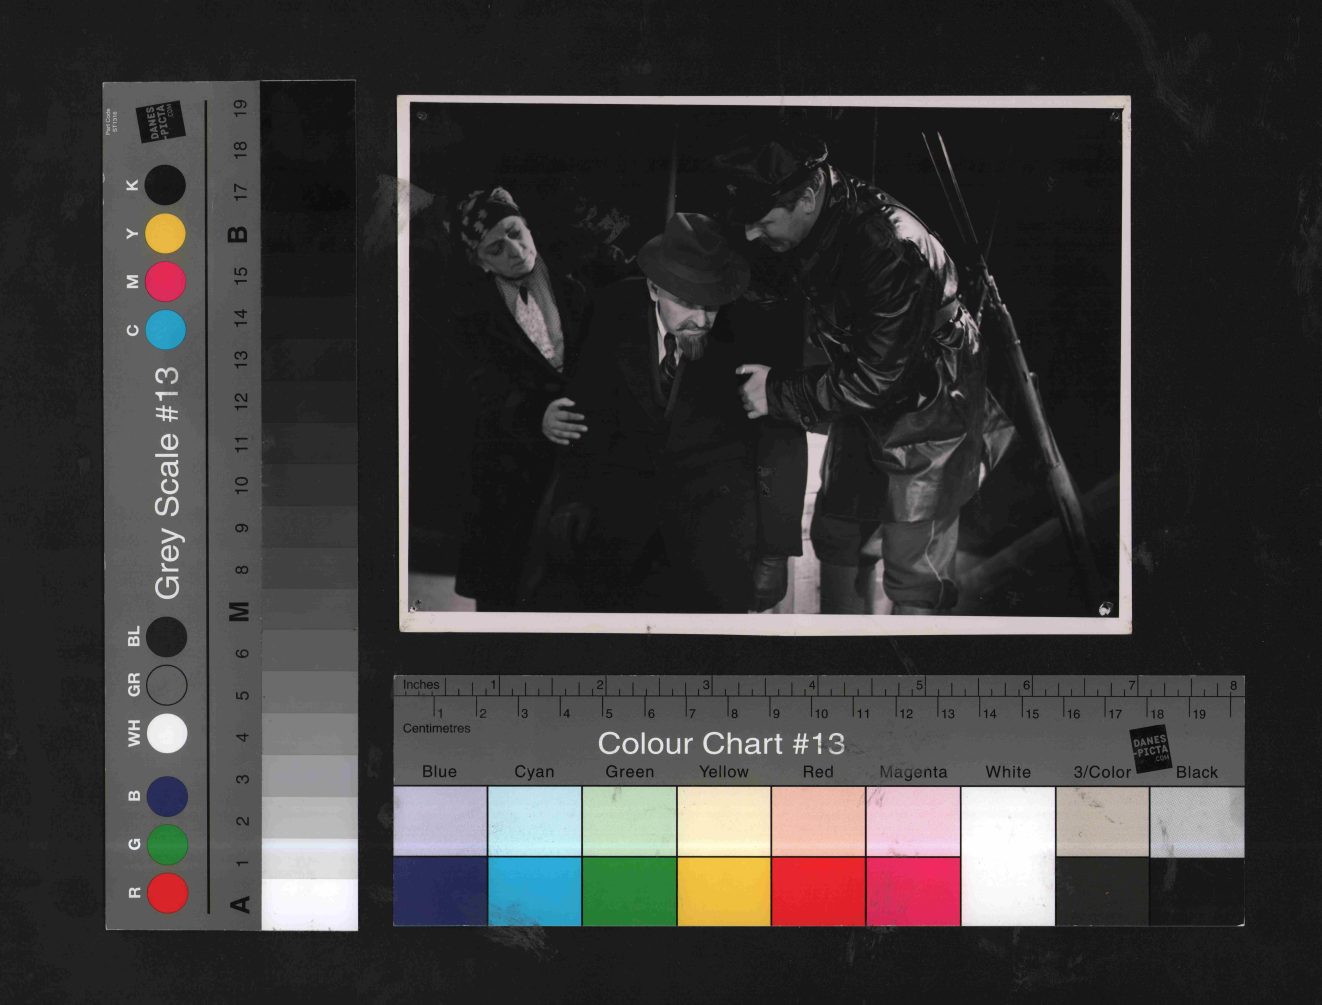Select the yellow circle labeled Y

(x=165, y=234)
